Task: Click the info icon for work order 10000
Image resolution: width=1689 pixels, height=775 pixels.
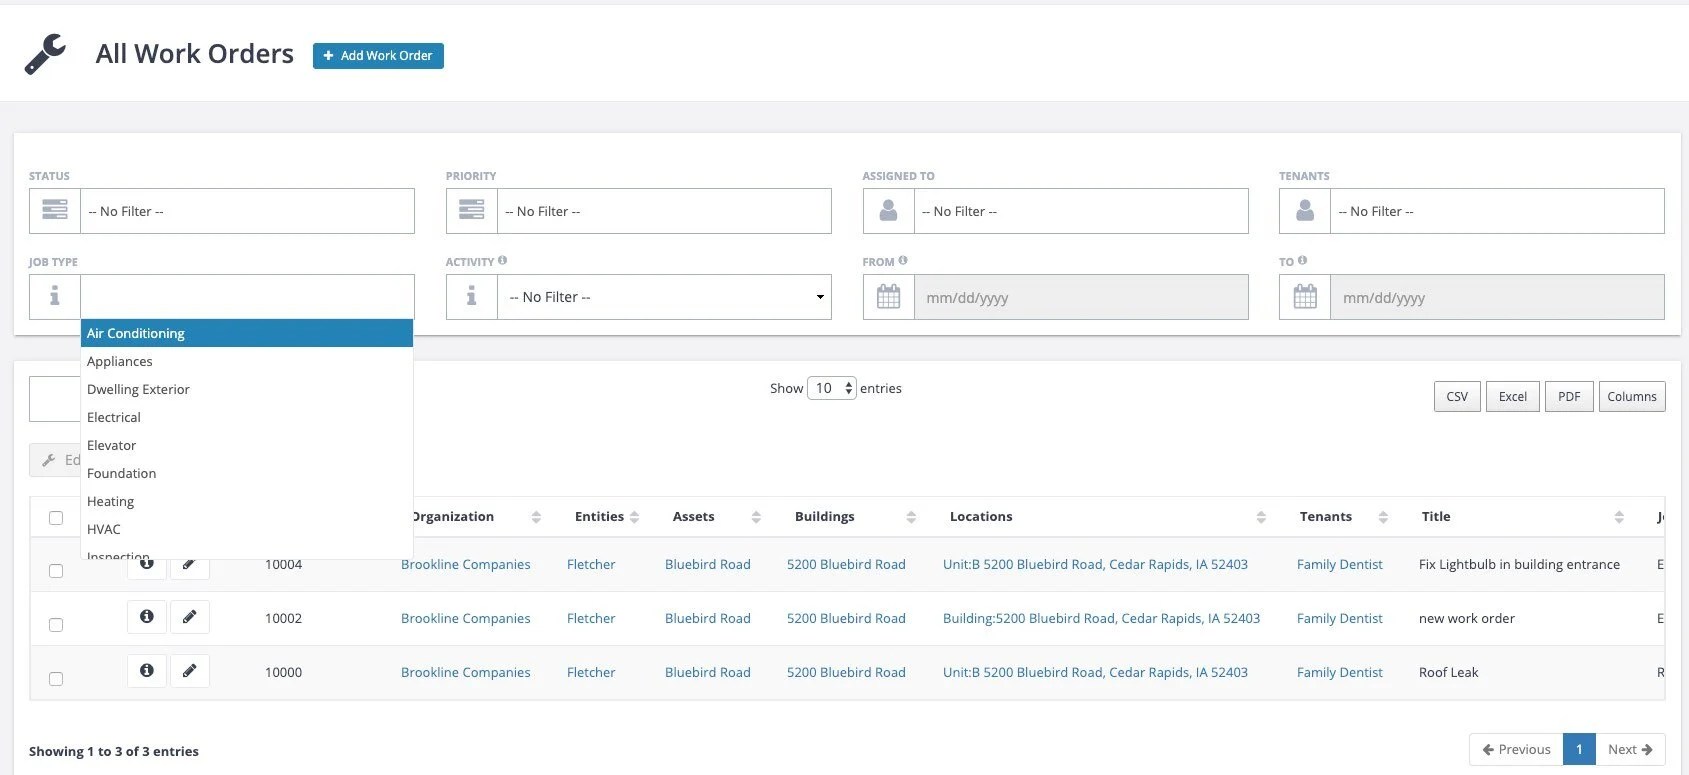Action: click(x=147, y=671)
